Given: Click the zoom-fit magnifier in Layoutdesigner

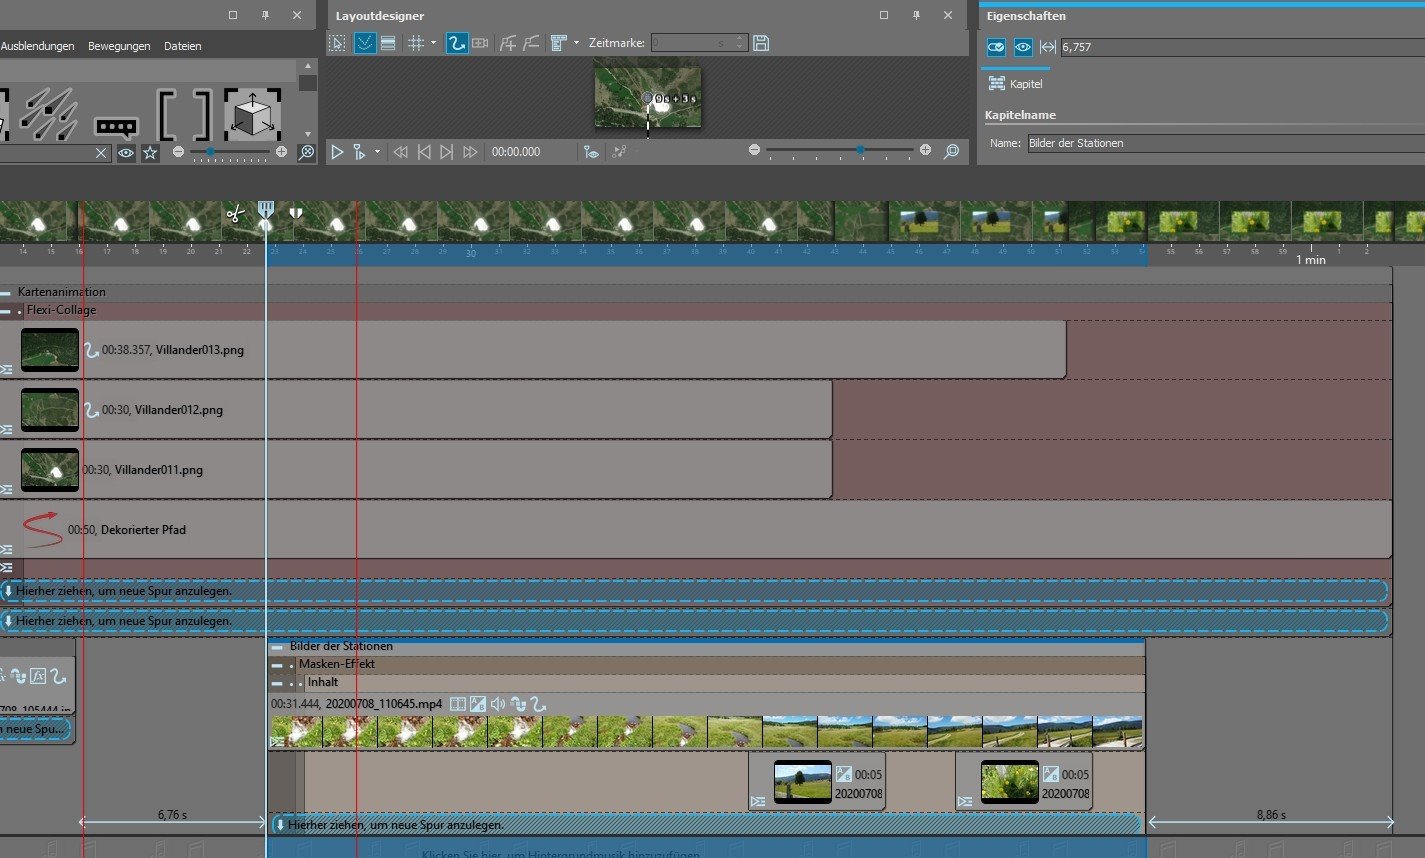Looking at the screenshot, I should [x=951, y=151].
